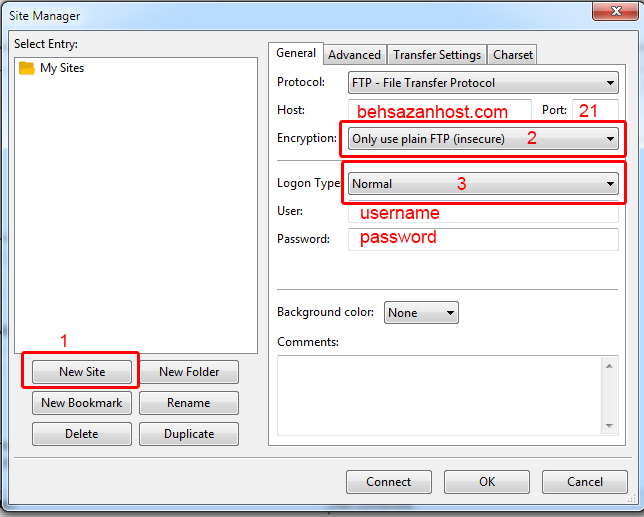Click the Comments scrollbar down arrow
This screenshot has height=517, width=644.
tap(609, 425)
